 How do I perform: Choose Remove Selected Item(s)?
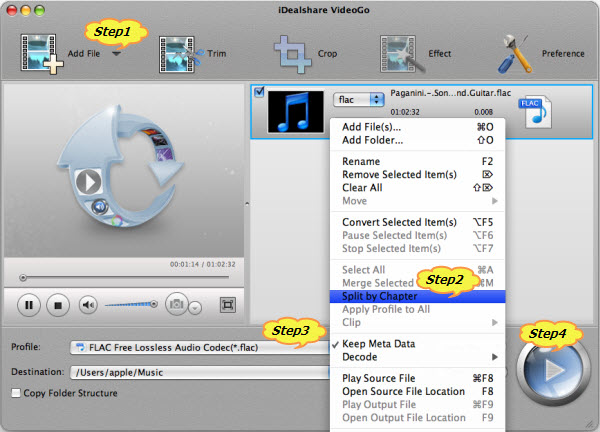417,174
